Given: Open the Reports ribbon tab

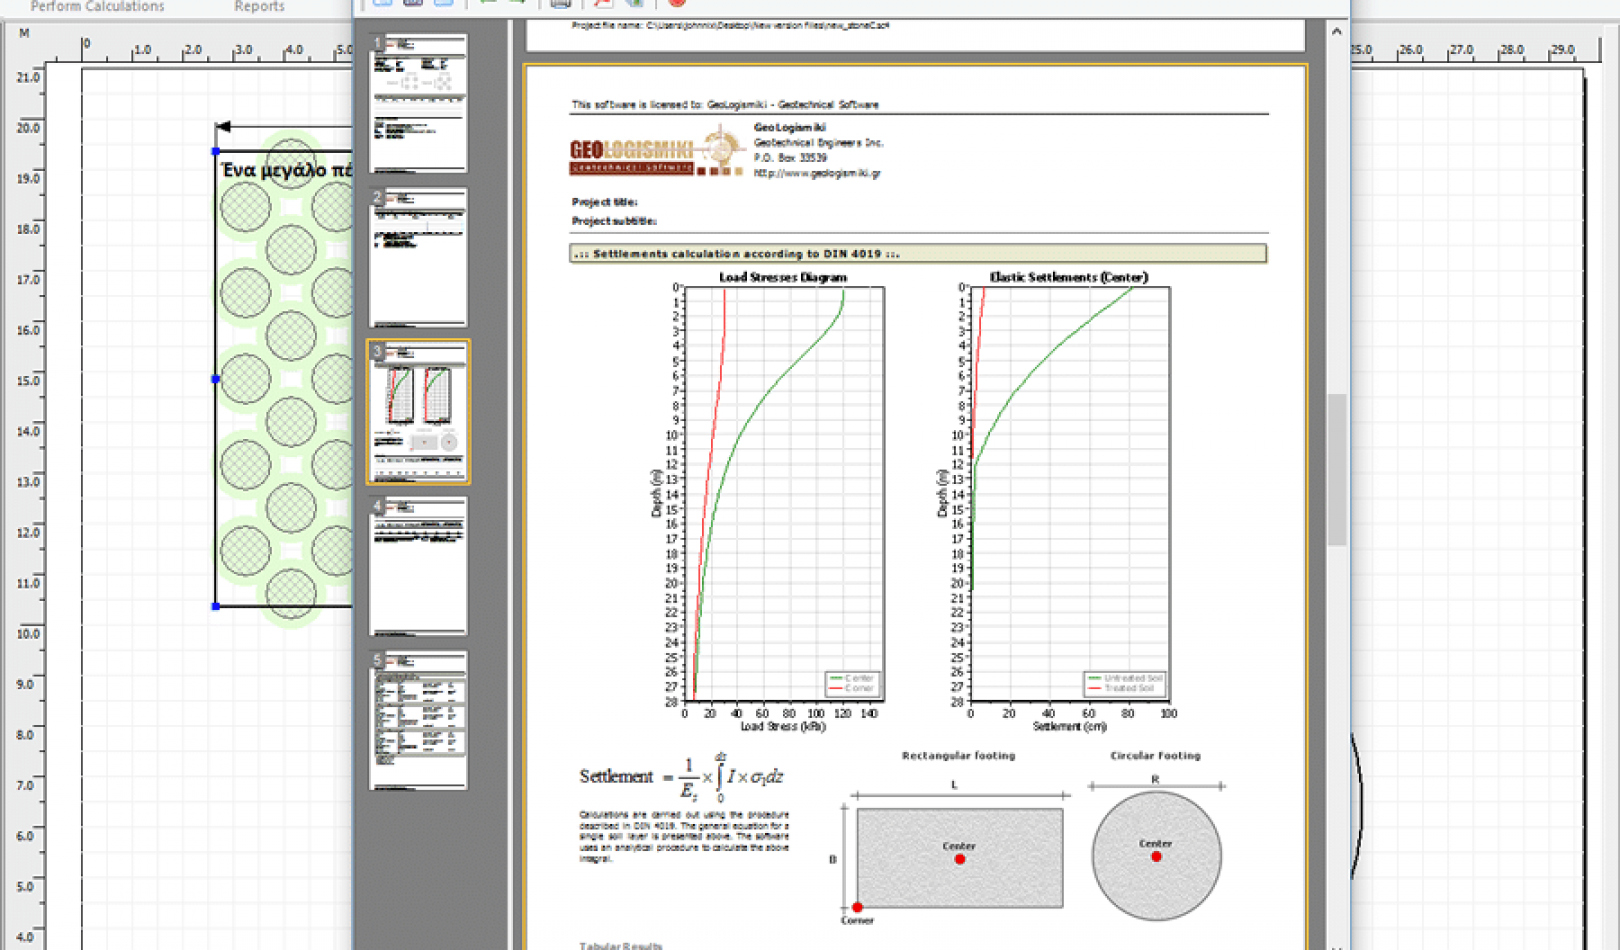Looking at the screenshot, I should 259,6.
